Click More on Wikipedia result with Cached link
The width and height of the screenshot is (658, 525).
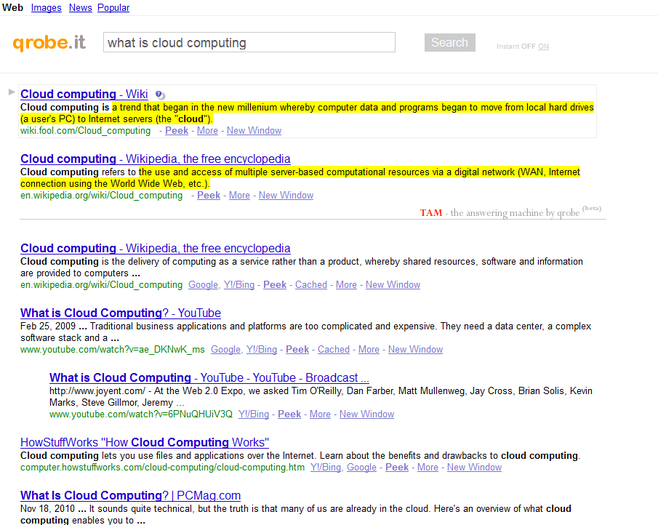[x=346, y=285]
